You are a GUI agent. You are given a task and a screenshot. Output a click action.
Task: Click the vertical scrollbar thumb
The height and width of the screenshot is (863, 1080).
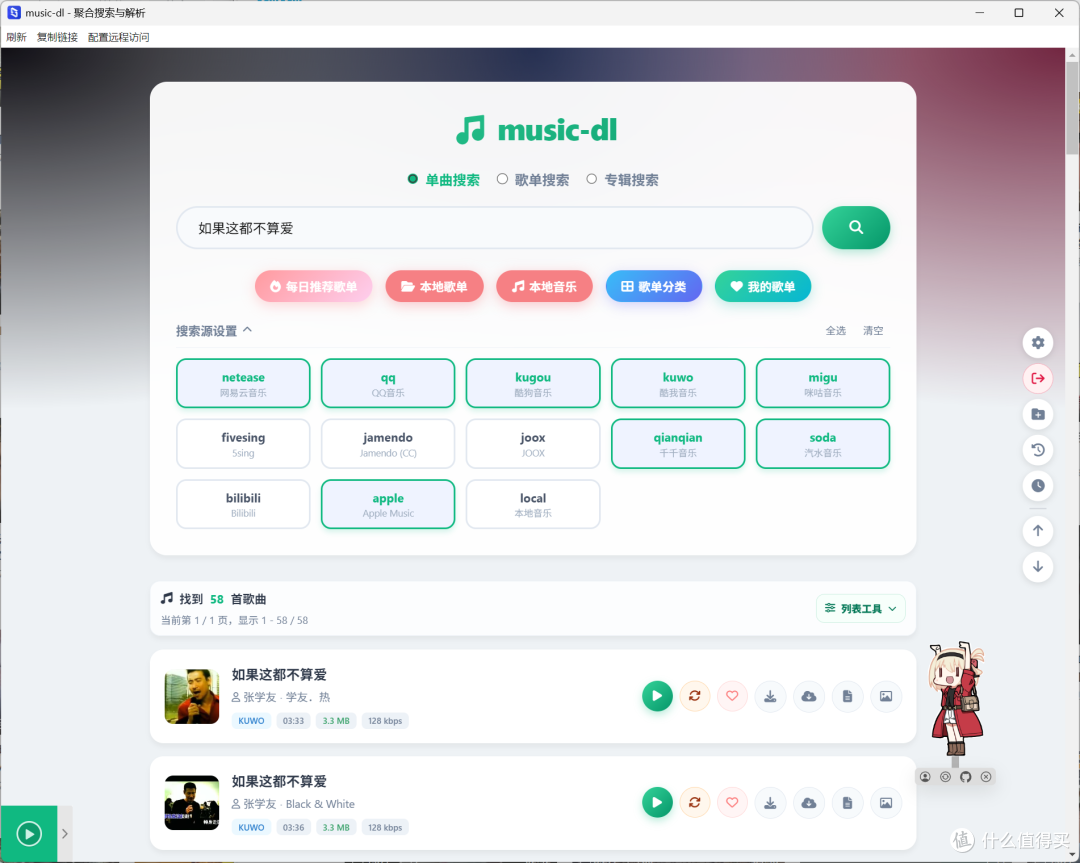tap(1072, 108)
